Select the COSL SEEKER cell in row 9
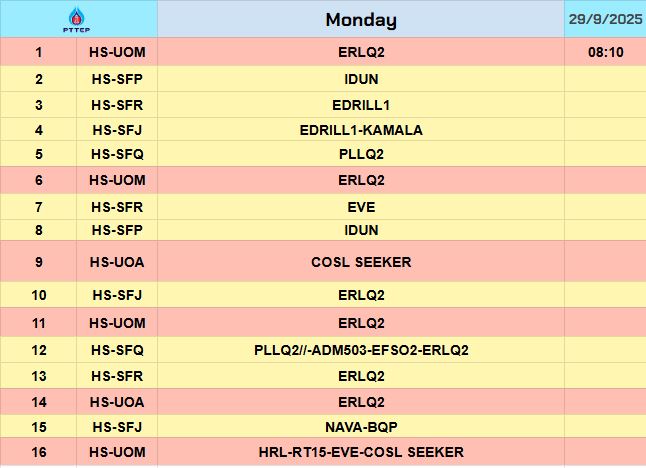The height and width of the screenshot is (468, 646). tap(361, 262)
